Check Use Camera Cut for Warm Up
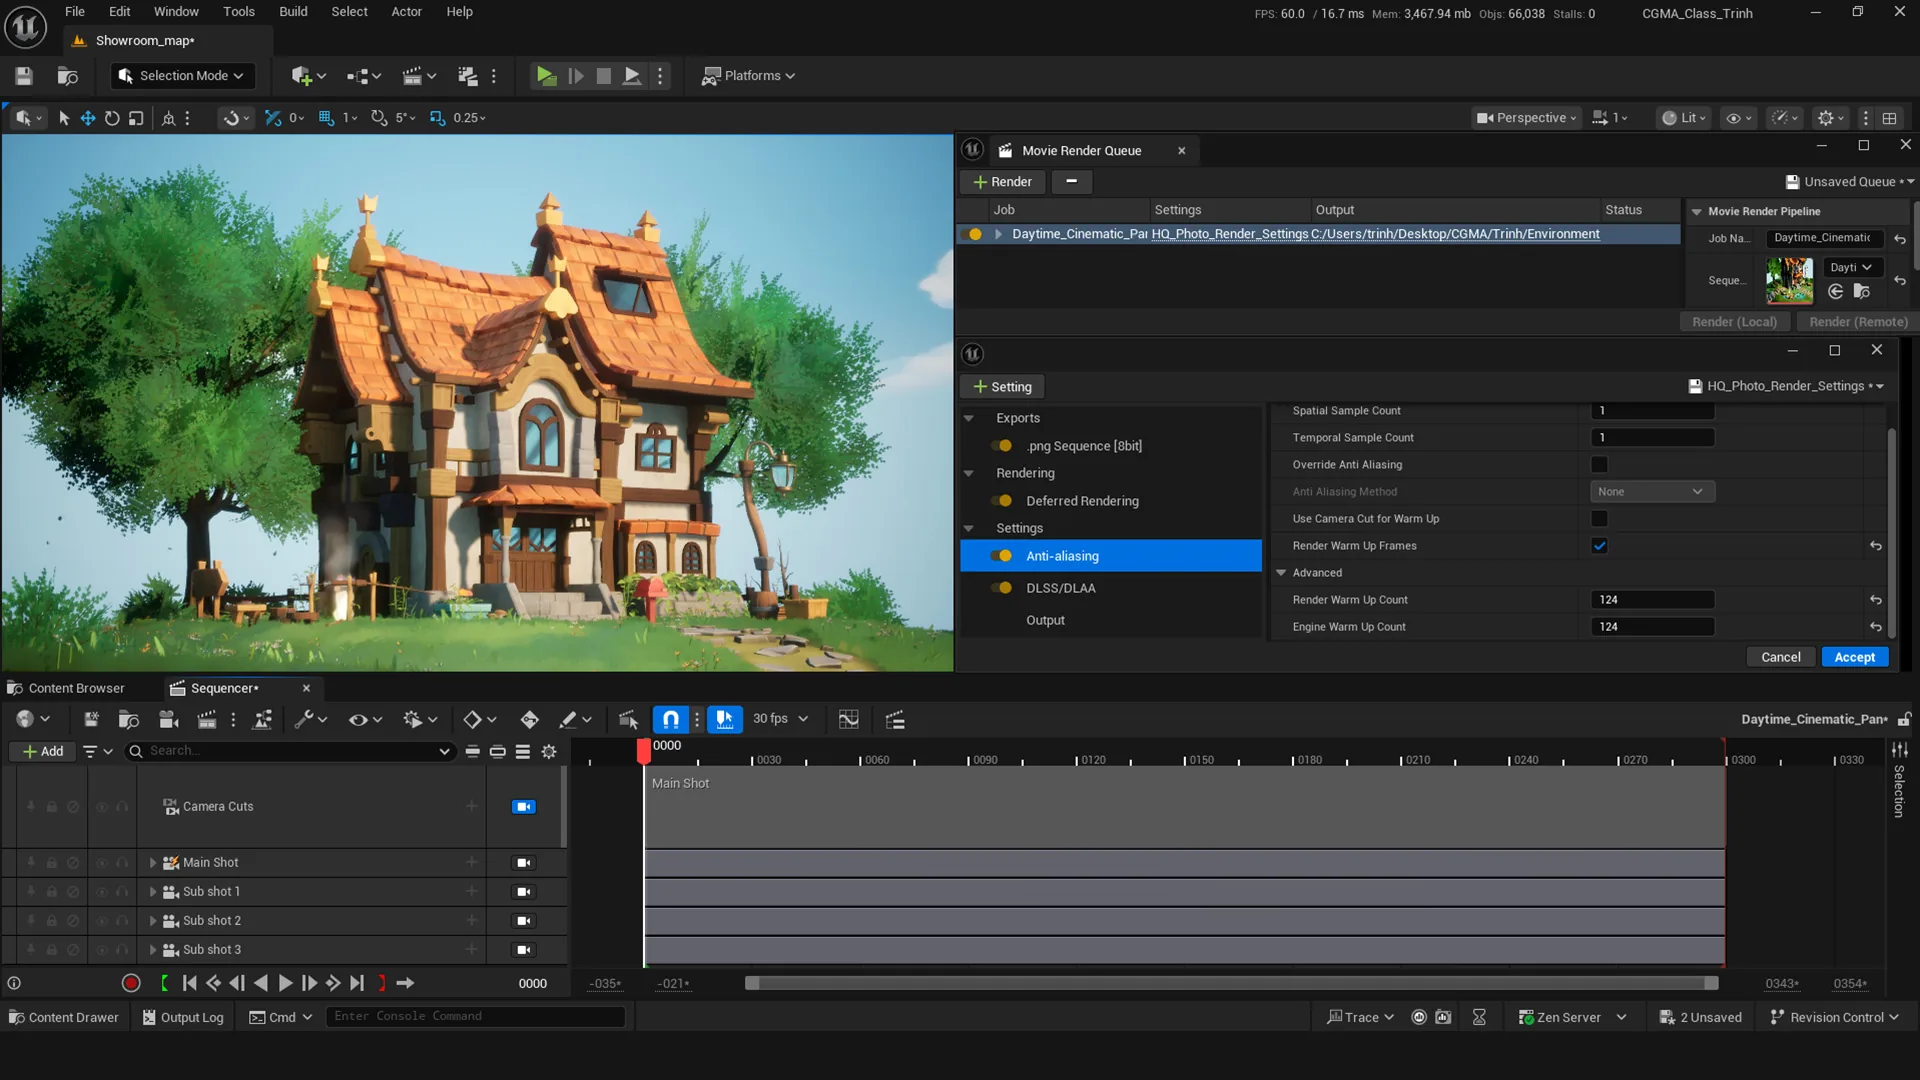Screen dimensions: 1920x1080 coord(1599,519)
